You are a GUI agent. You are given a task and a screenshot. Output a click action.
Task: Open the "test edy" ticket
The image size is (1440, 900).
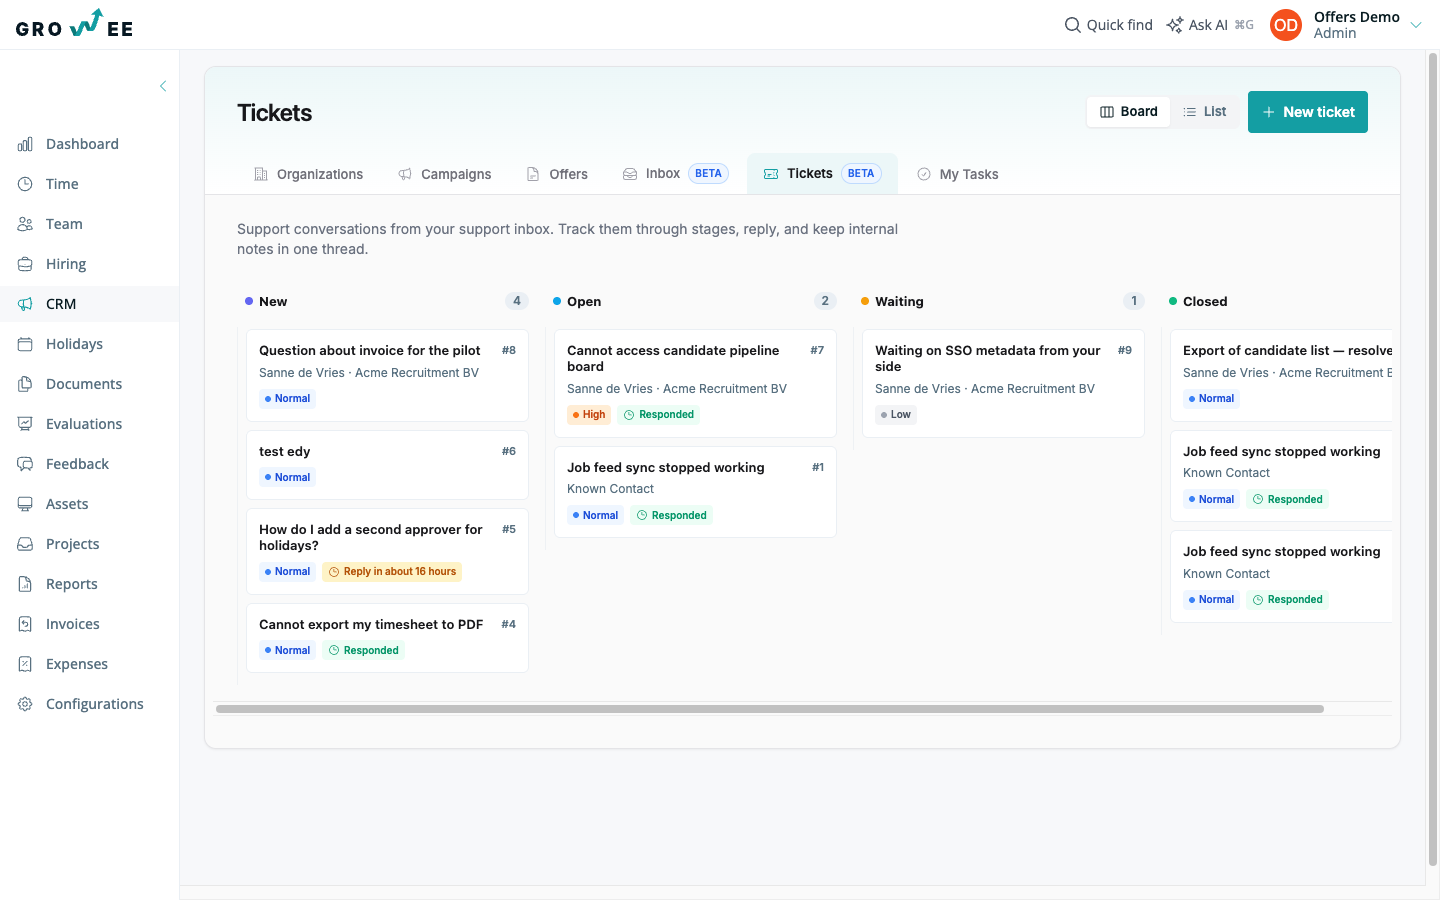pyautogui.click(x=387, y=465)
